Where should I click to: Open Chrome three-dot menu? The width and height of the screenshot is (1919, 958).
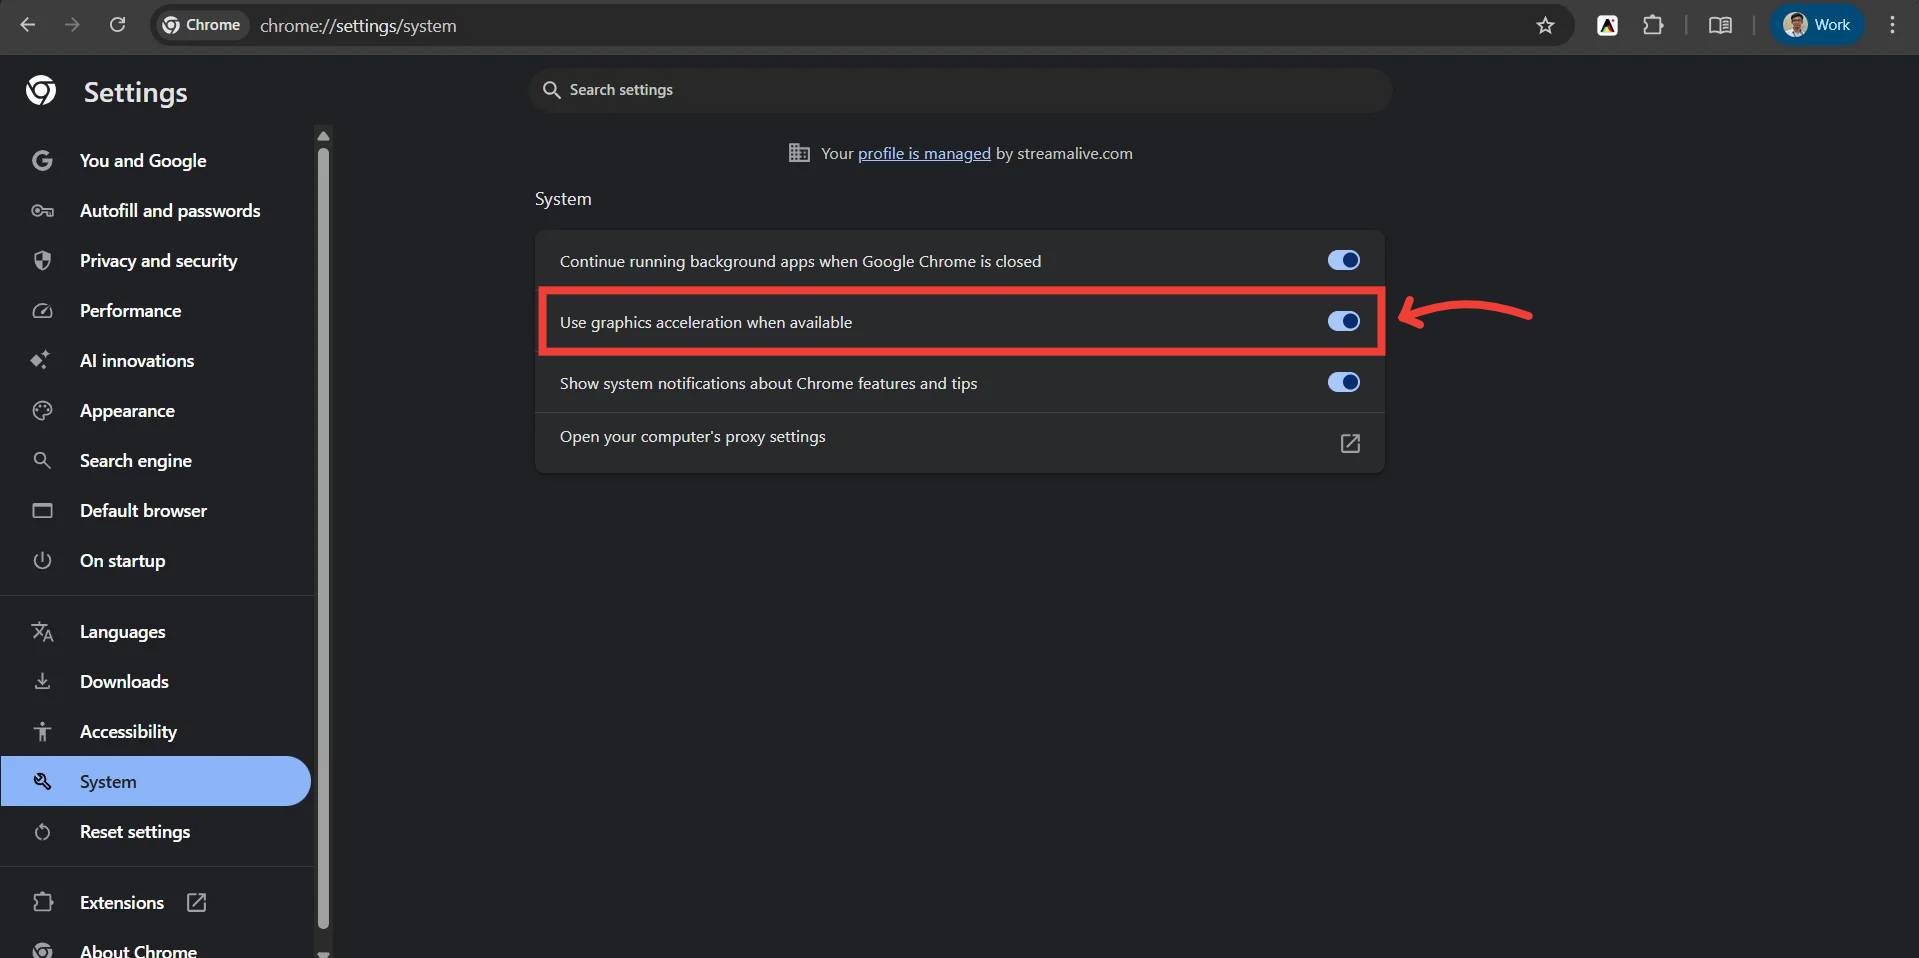(1892, 25)
